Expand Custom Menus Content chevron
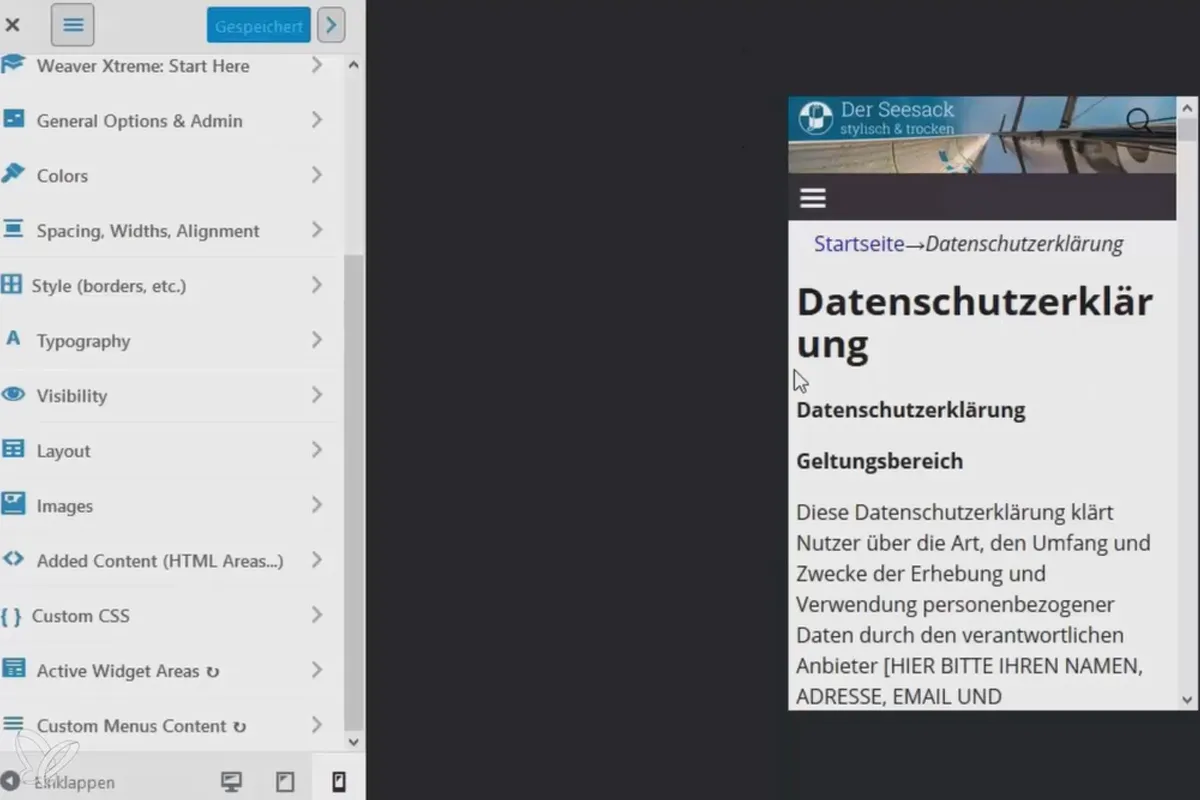The width and height of the screenshot is (1200, 800). (x=316, y=725)
